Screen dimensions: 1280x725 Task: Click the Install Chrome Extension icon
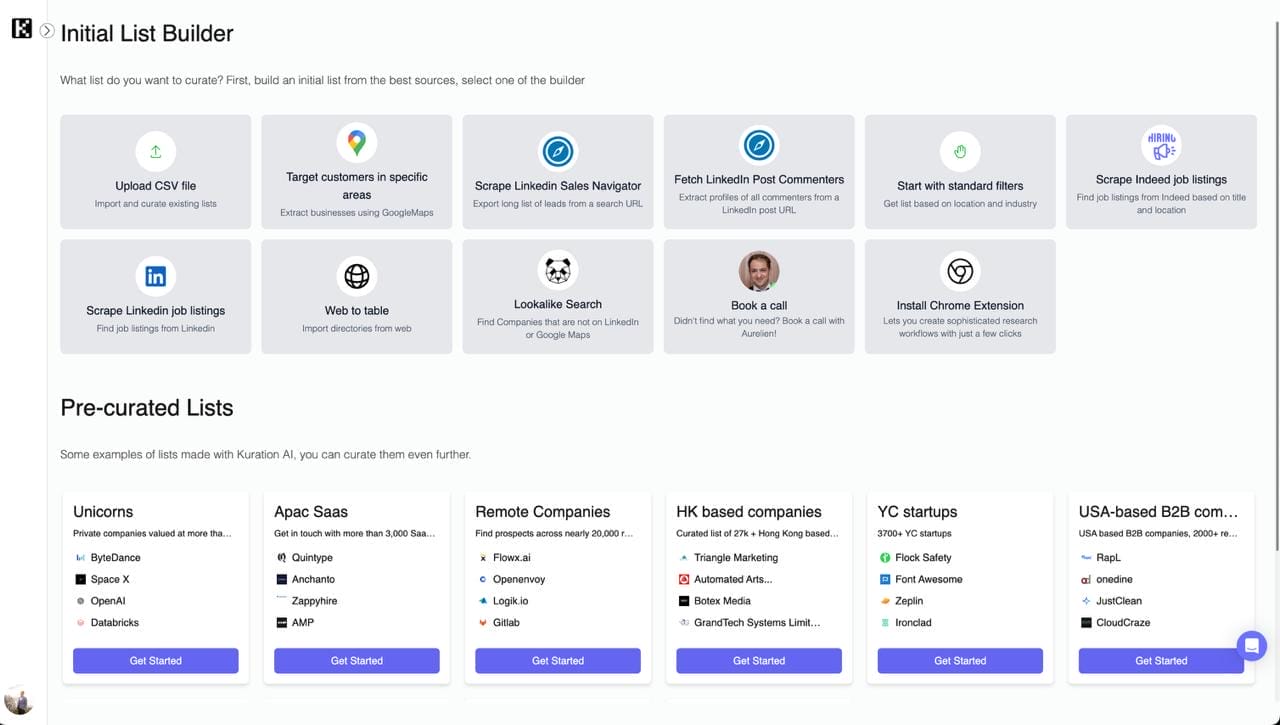[960, 271]
